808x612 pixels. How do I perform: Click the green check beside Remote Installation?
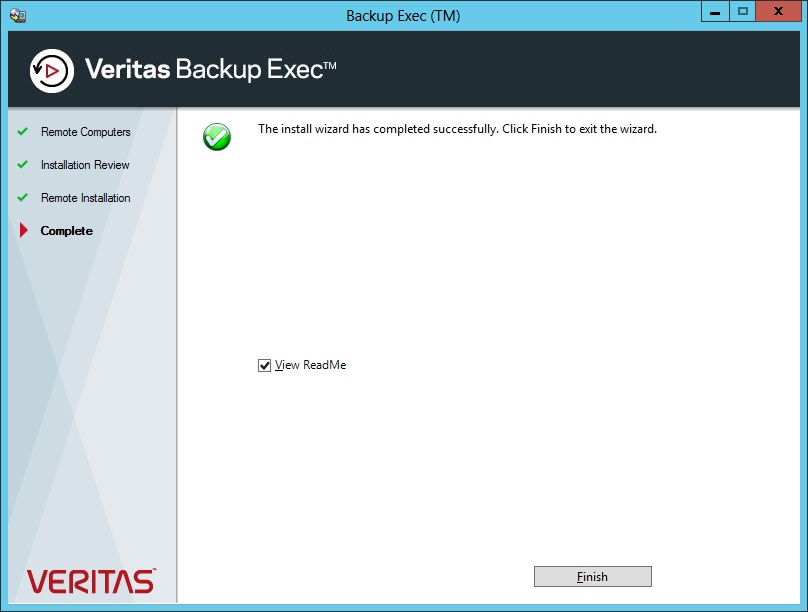pos(22,197)
